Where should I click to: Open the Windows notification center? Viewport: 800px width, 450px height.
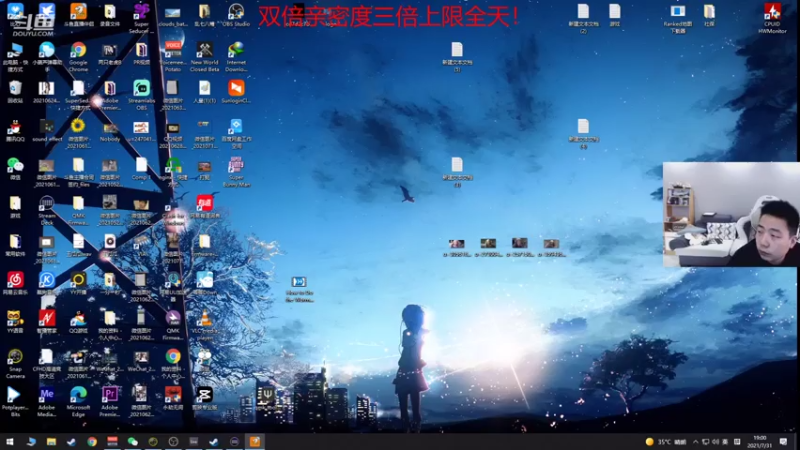(x=784, y=442)
